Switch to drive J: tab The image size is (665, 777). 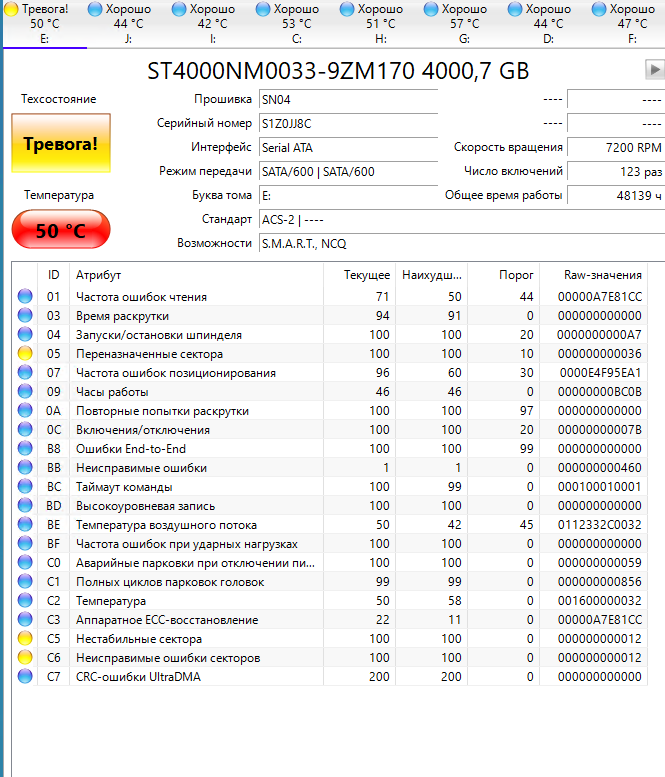tap(129, 23)
